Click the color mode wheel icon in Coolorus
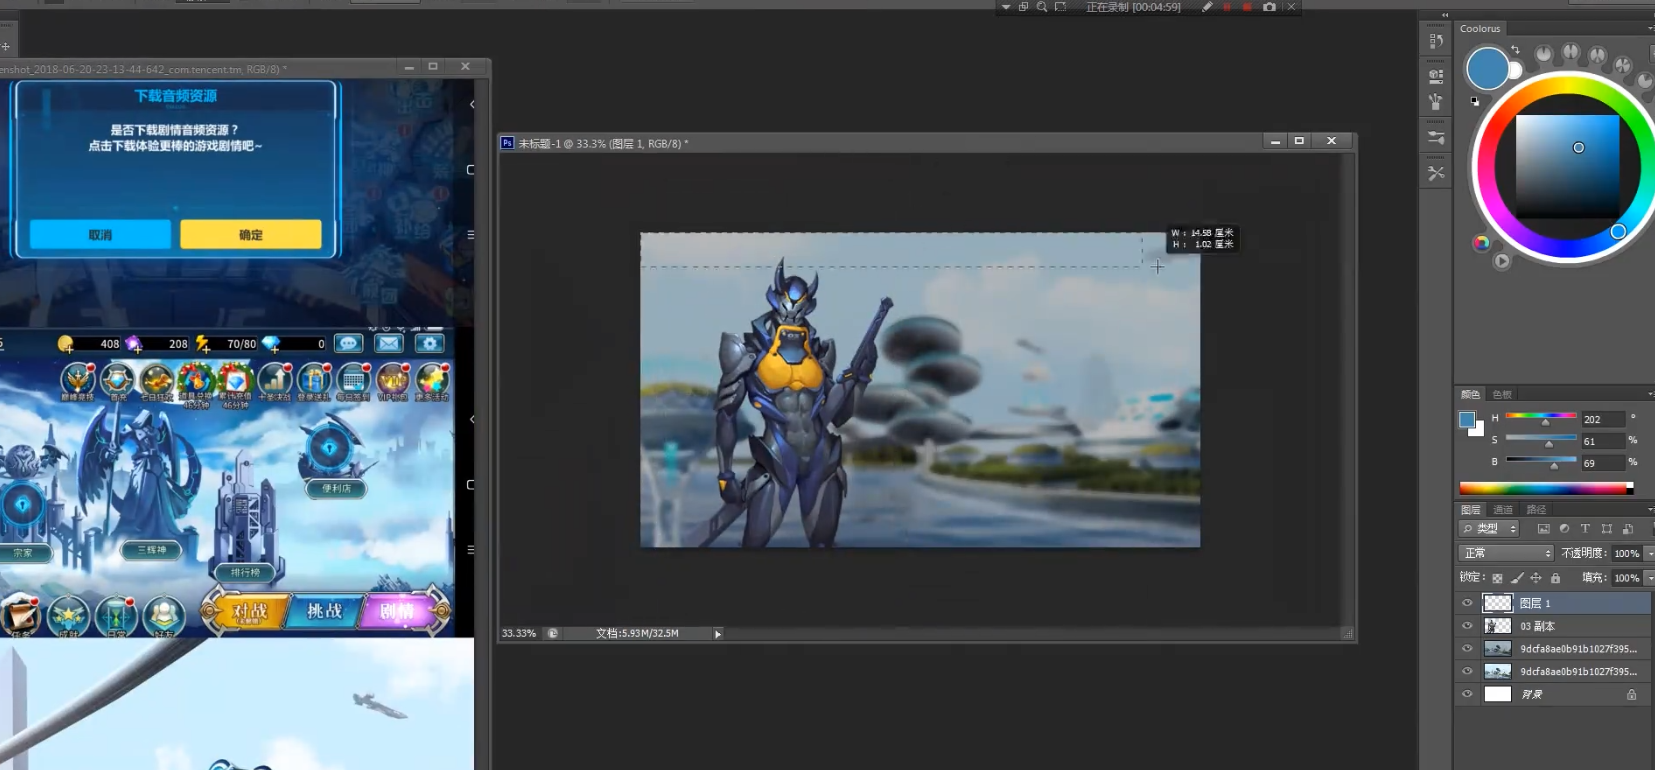 pyautogui.click(x=1481, y=242)
